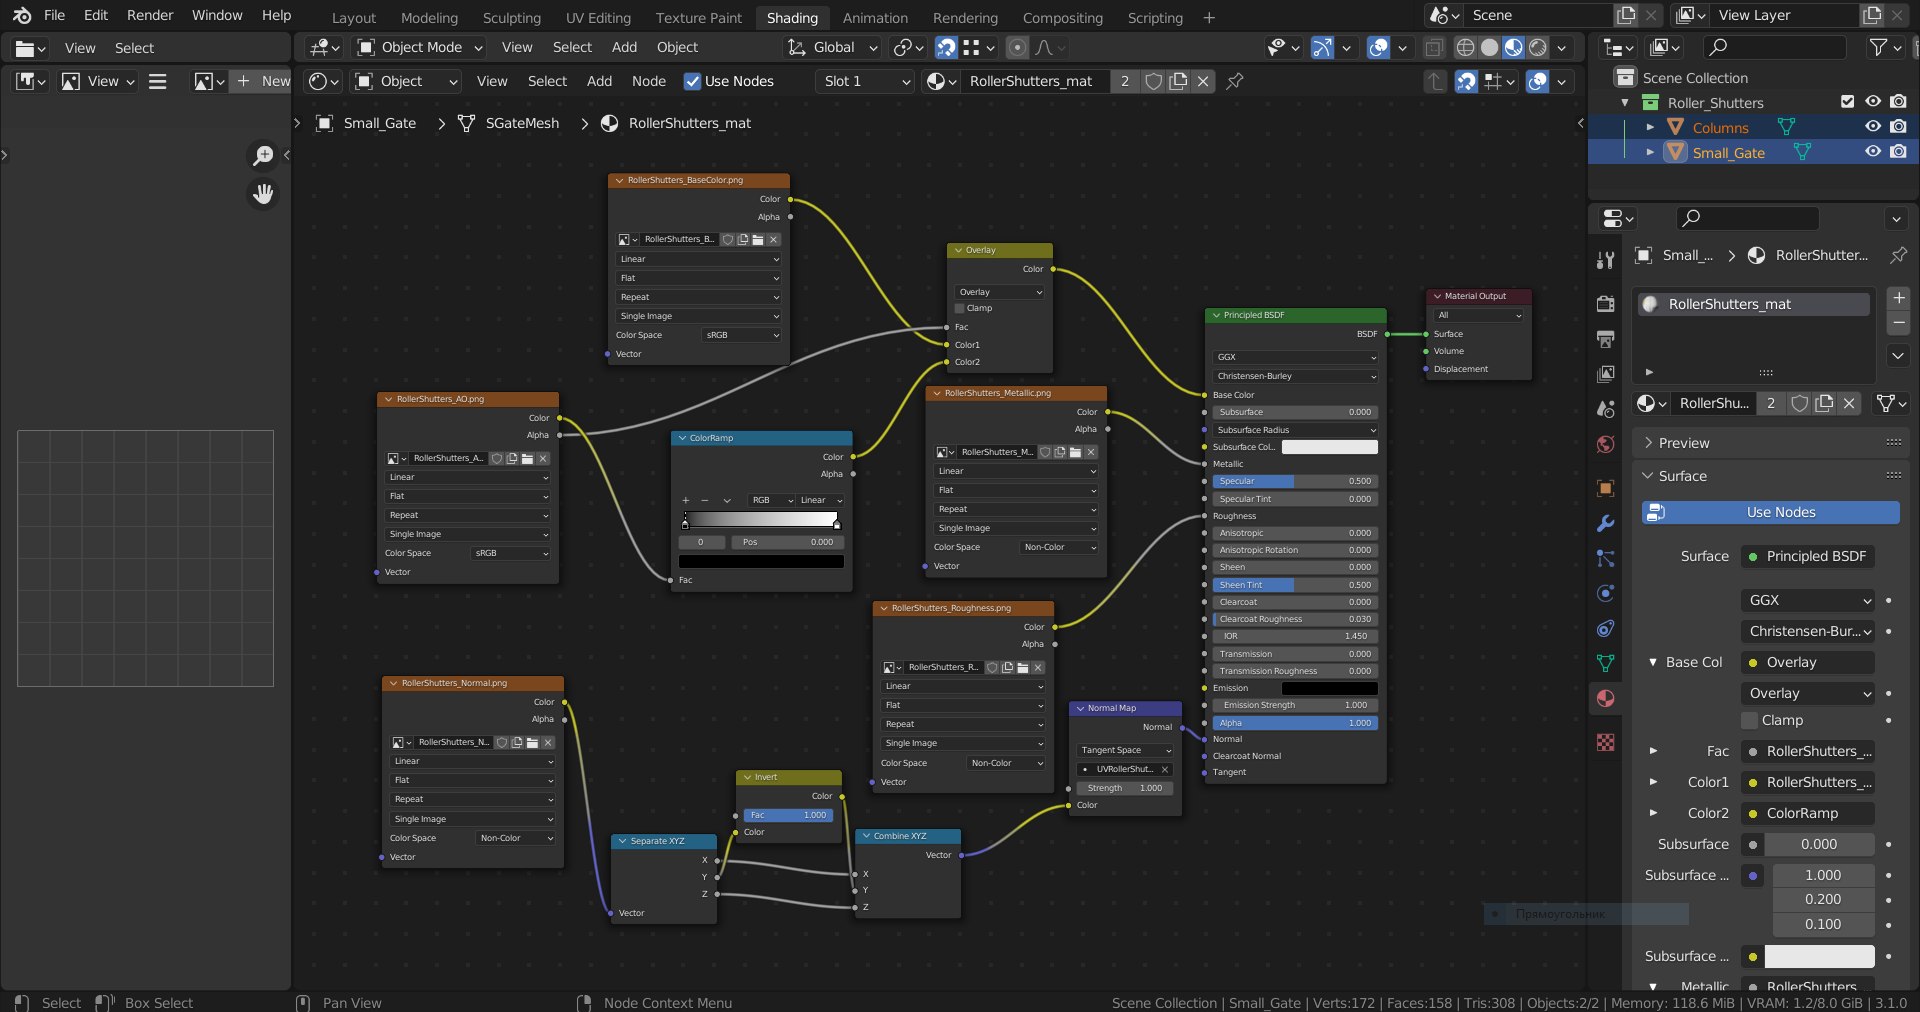Open the Render menu in the top bar

pos(150,15)
